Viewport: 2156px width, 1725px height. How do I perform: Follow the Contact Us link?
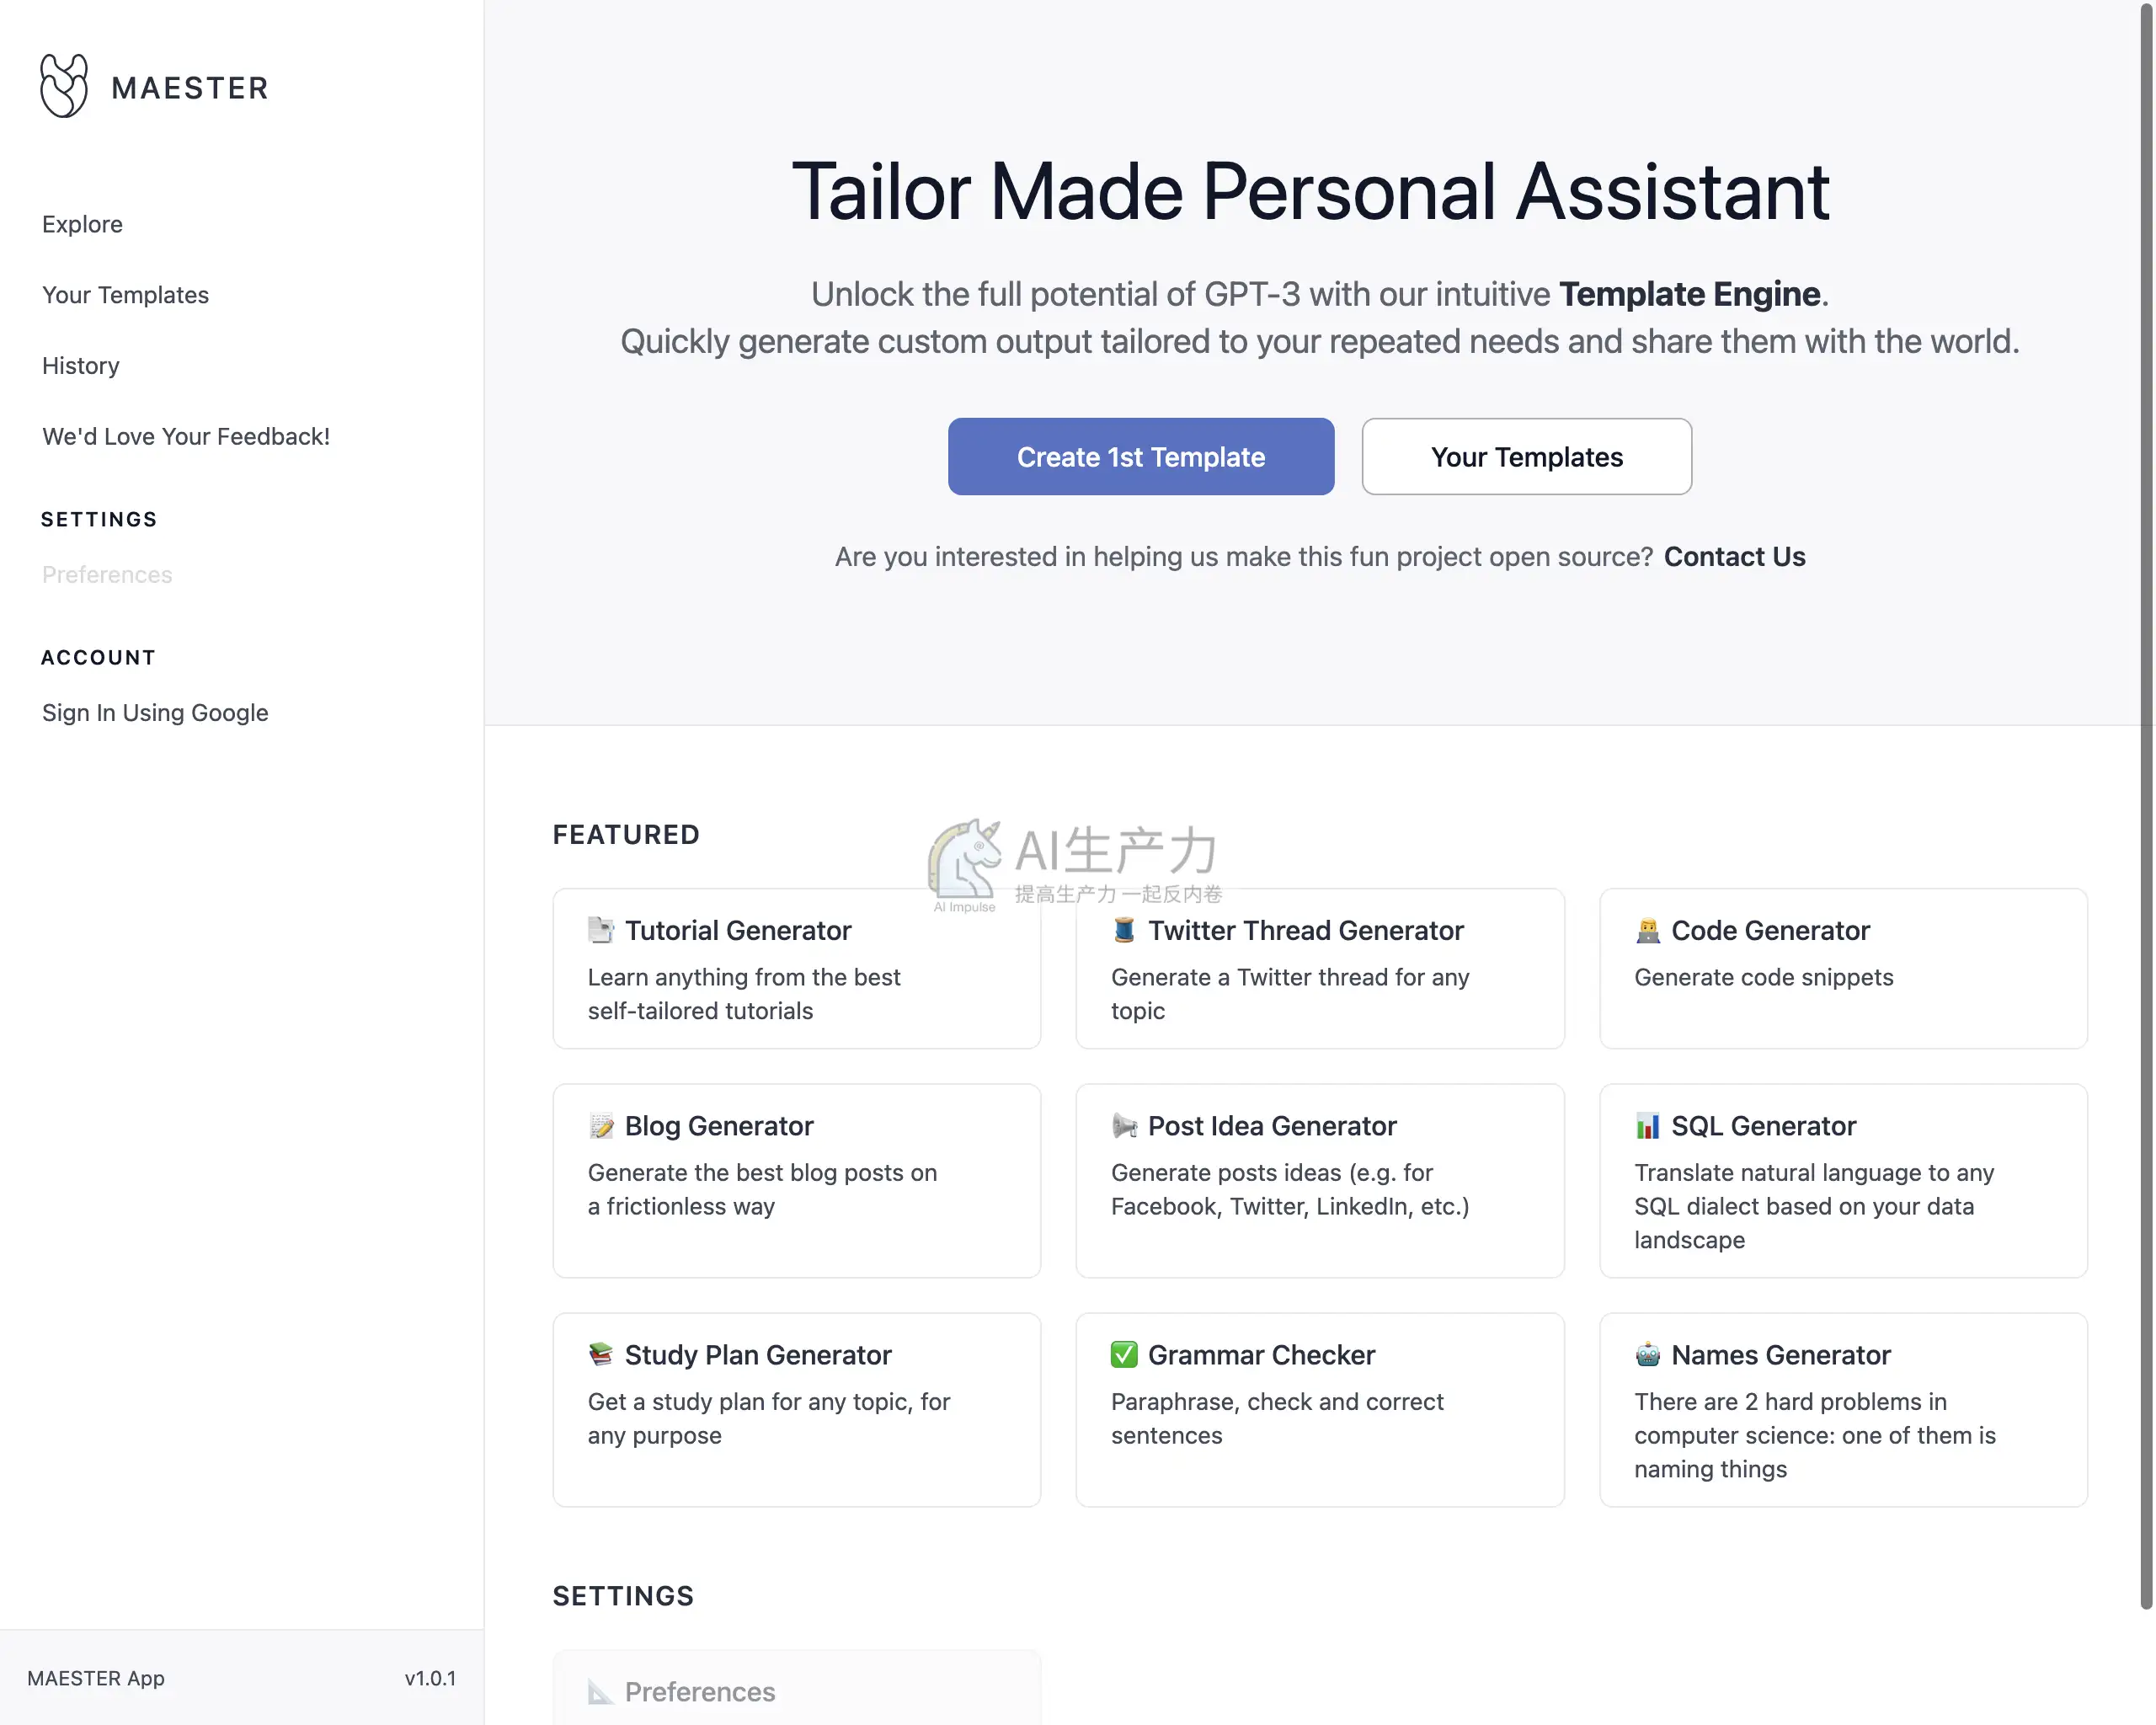[1734, 557]
